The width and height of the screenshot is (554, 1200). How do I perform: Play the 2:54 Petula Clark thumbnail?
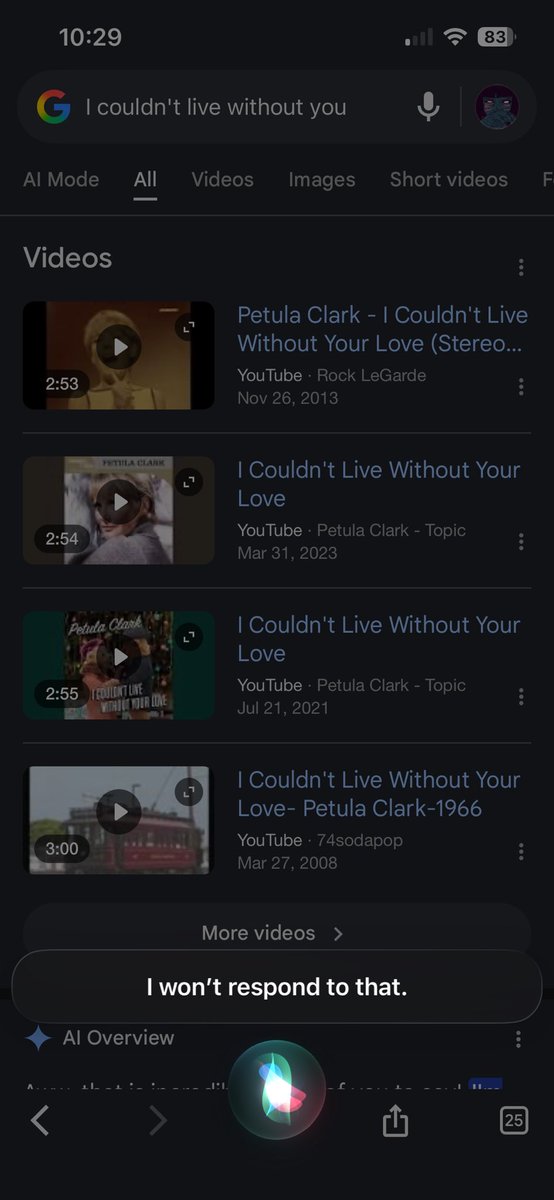coord(119,510)
